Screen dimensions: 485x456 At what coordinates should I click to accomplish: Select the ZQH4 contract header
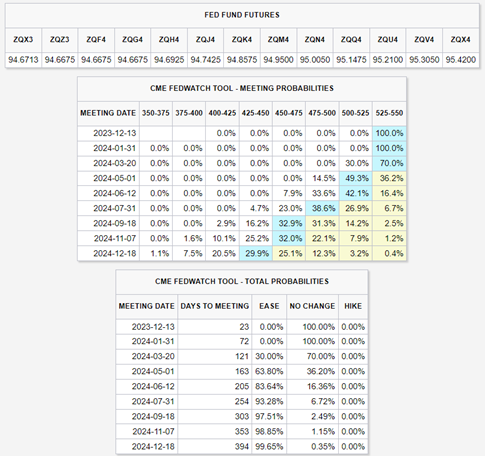[x=169, y=39]
